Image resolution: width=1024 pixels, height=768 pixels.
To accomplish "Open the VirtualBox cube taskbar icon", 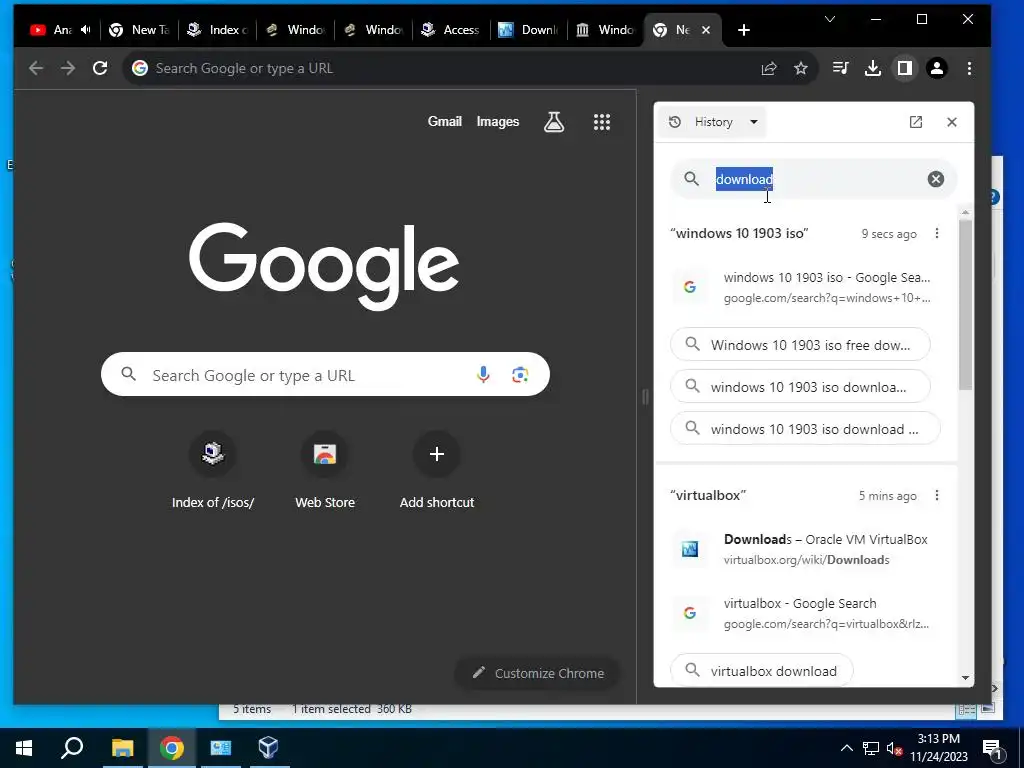I will [268, 748].
